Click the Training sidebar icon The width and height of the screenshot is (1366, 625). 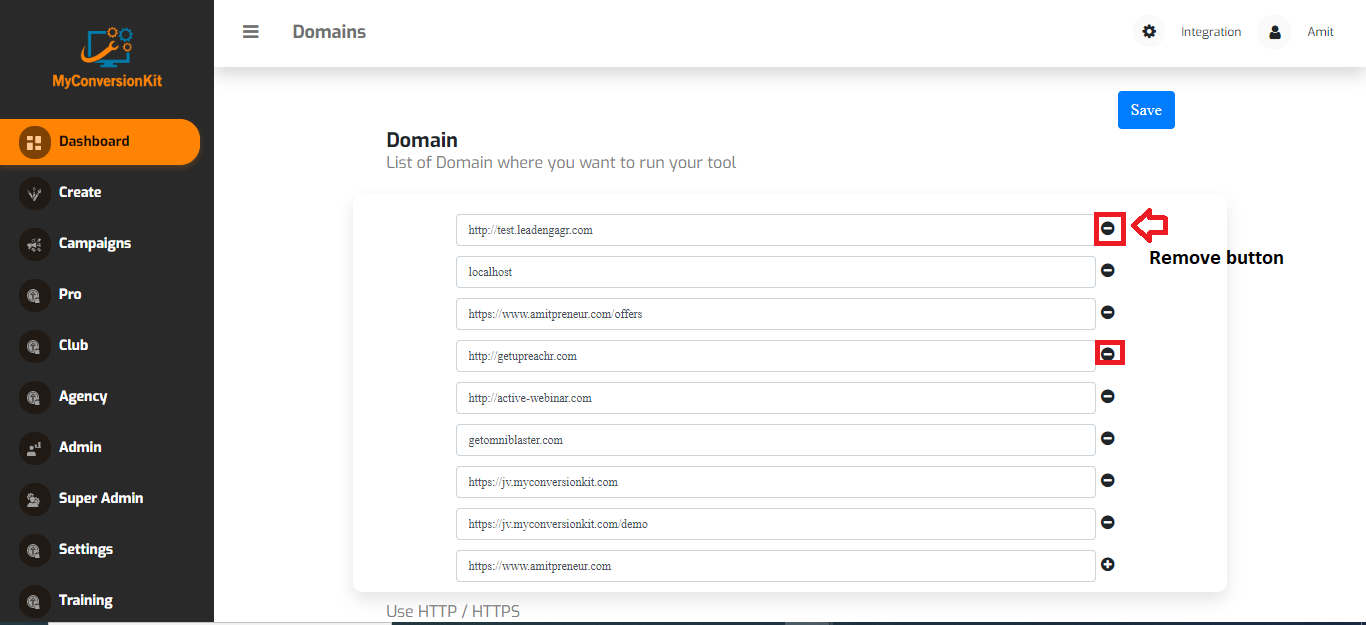tap(35, 601)
